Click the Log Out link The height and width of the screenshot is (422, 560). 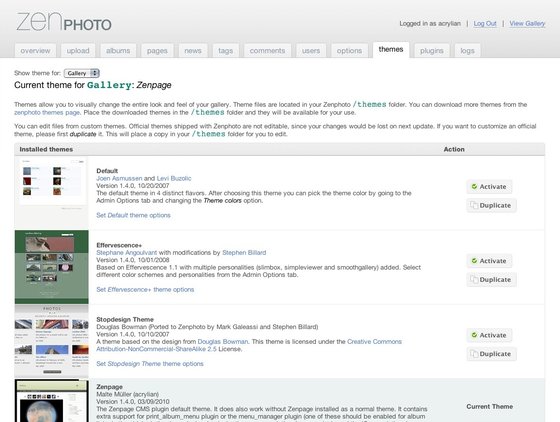485,24
